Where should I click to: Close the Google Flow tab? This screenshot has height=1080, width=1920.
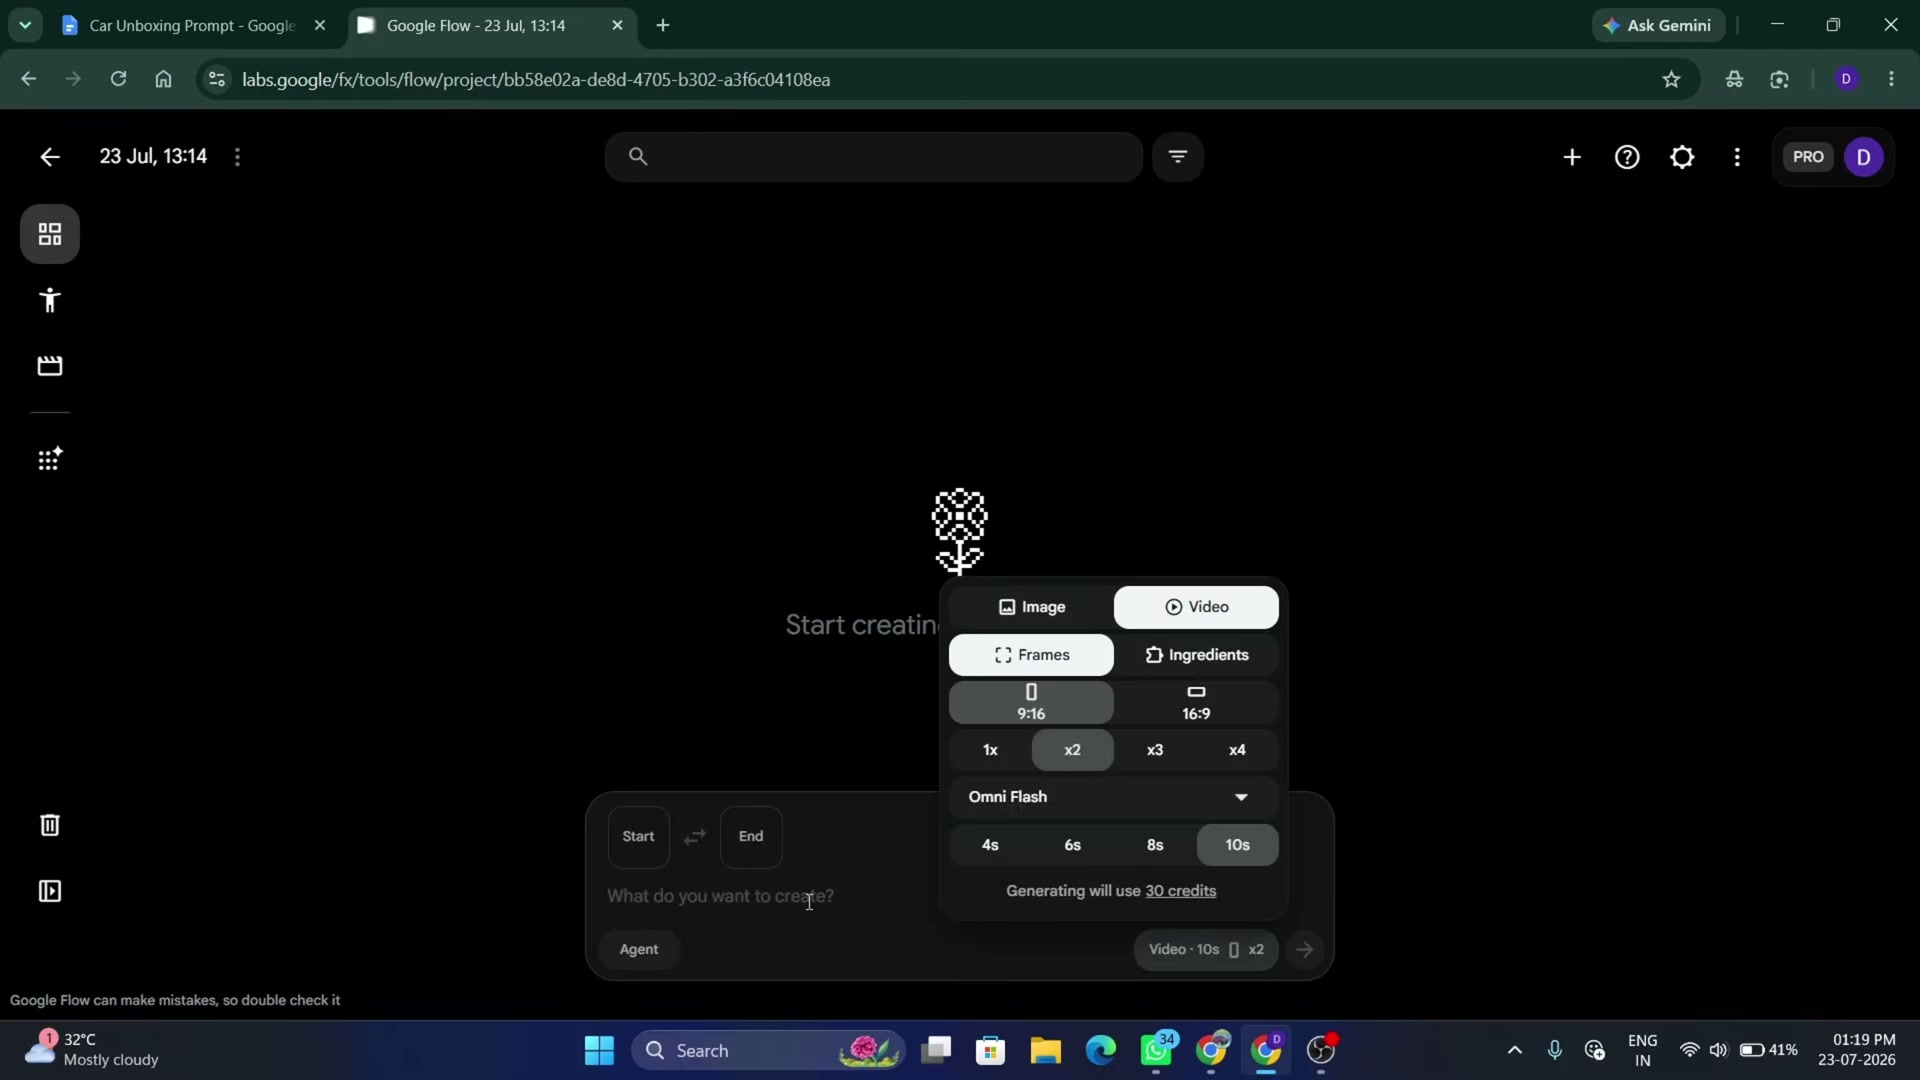pos(617,26)
